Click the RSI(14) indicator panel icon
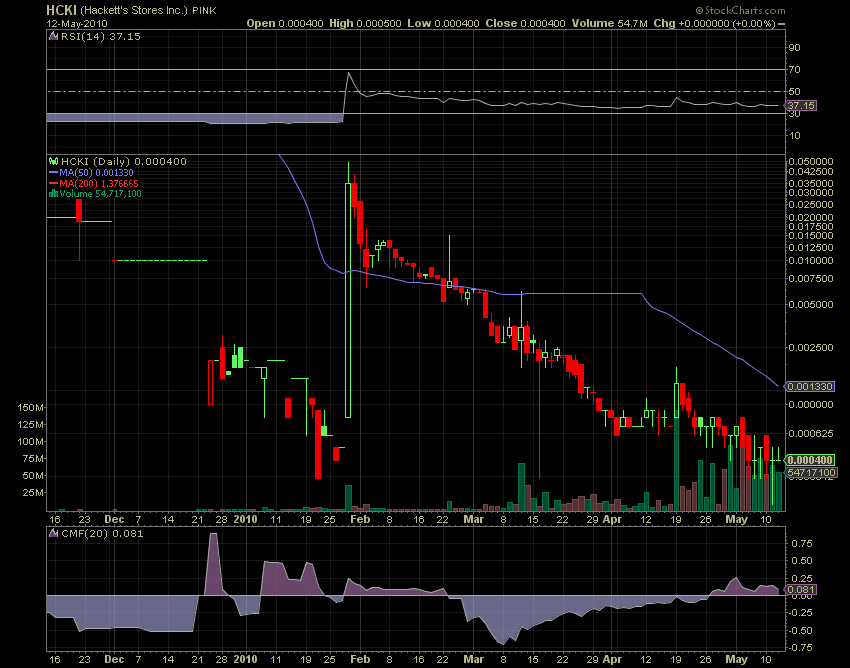 tap(53, 36)
